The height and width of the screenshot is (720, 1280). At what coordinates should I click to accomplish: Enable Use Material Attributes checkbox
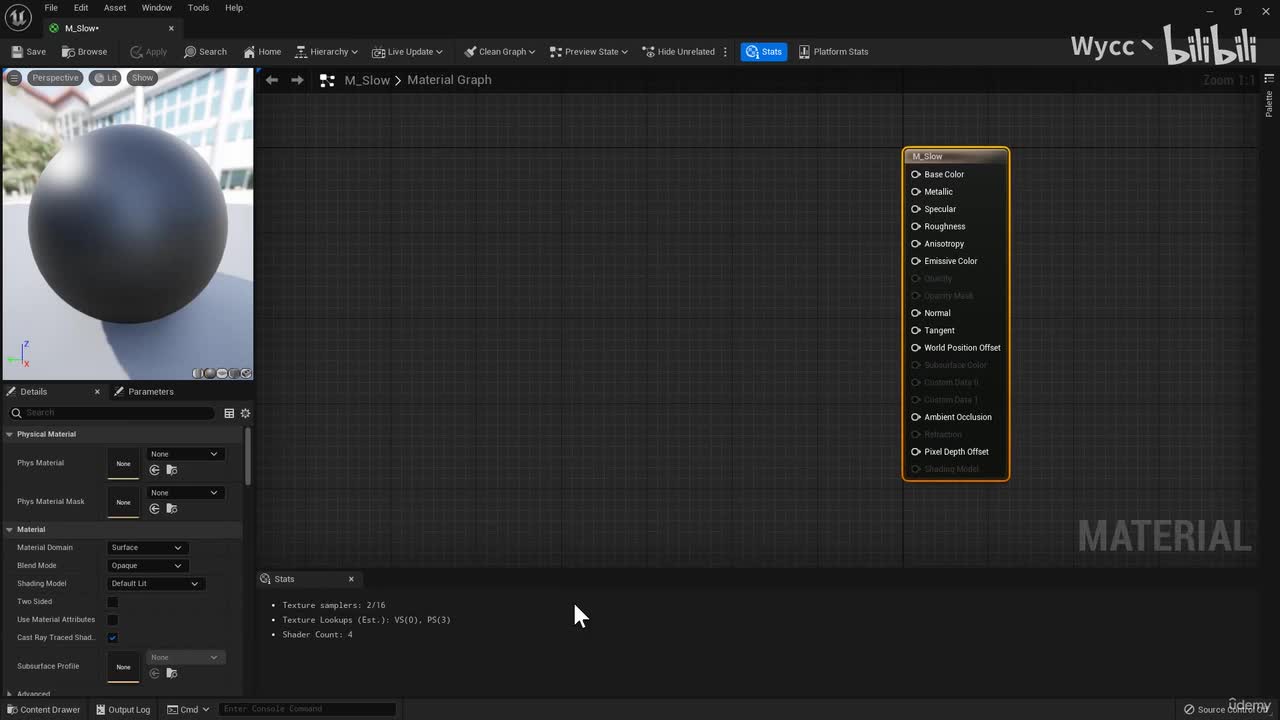(x=113, y=620)
